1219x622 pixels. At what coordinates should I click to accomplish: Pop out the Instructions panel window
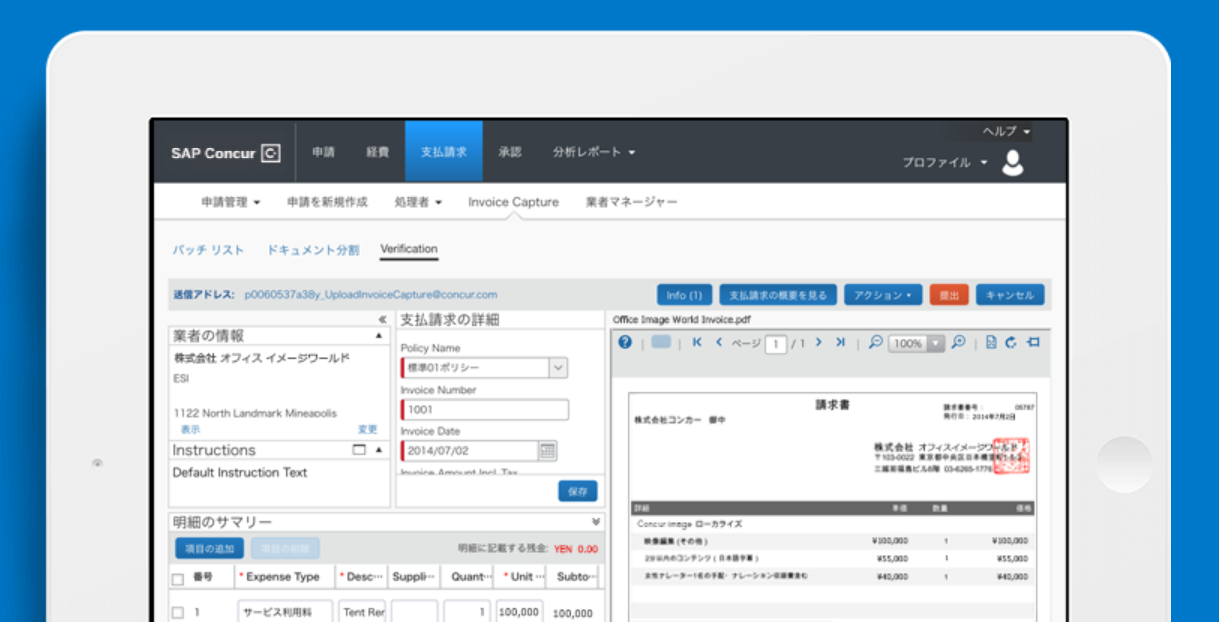[359, 450]
